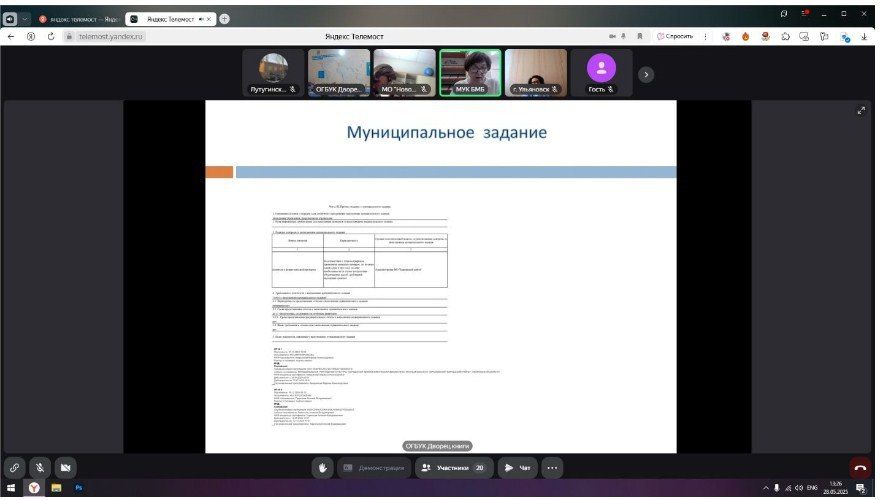The width and height of the screenshot is (881, 500).
Task: Open the network tray icon
Action: [x=788, y=488]
